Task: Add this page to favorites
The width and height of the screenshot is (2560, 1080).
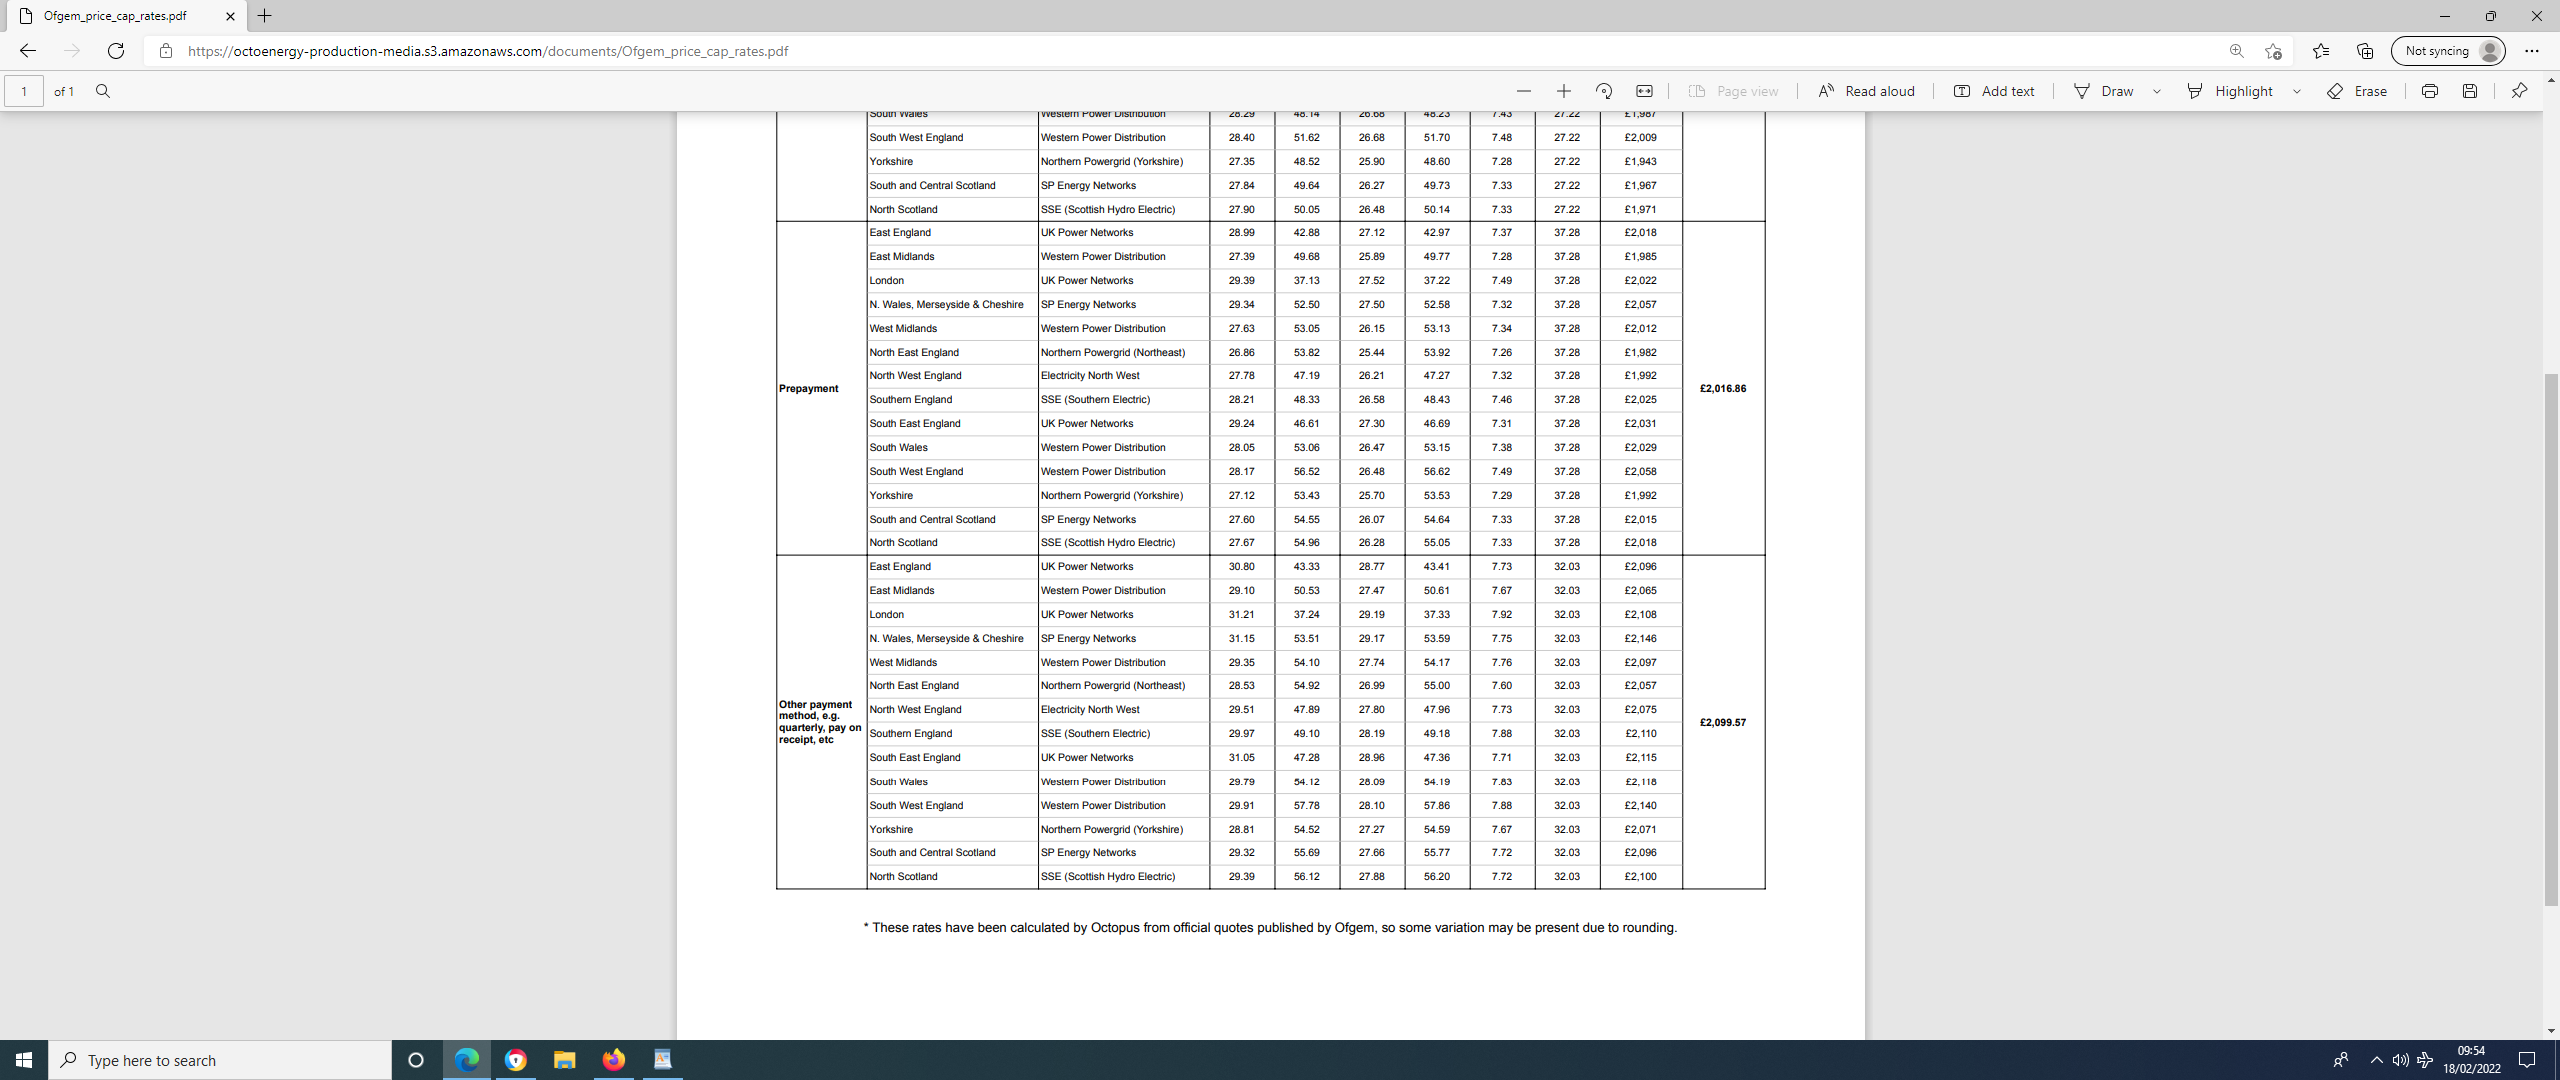Action: 2274,51
